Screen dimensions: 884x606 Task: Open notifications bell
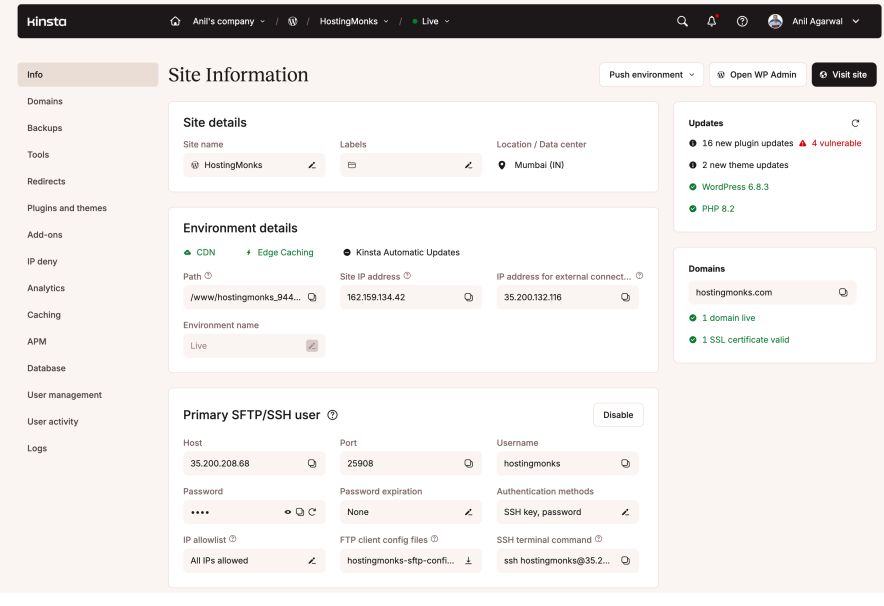(712, 21)
